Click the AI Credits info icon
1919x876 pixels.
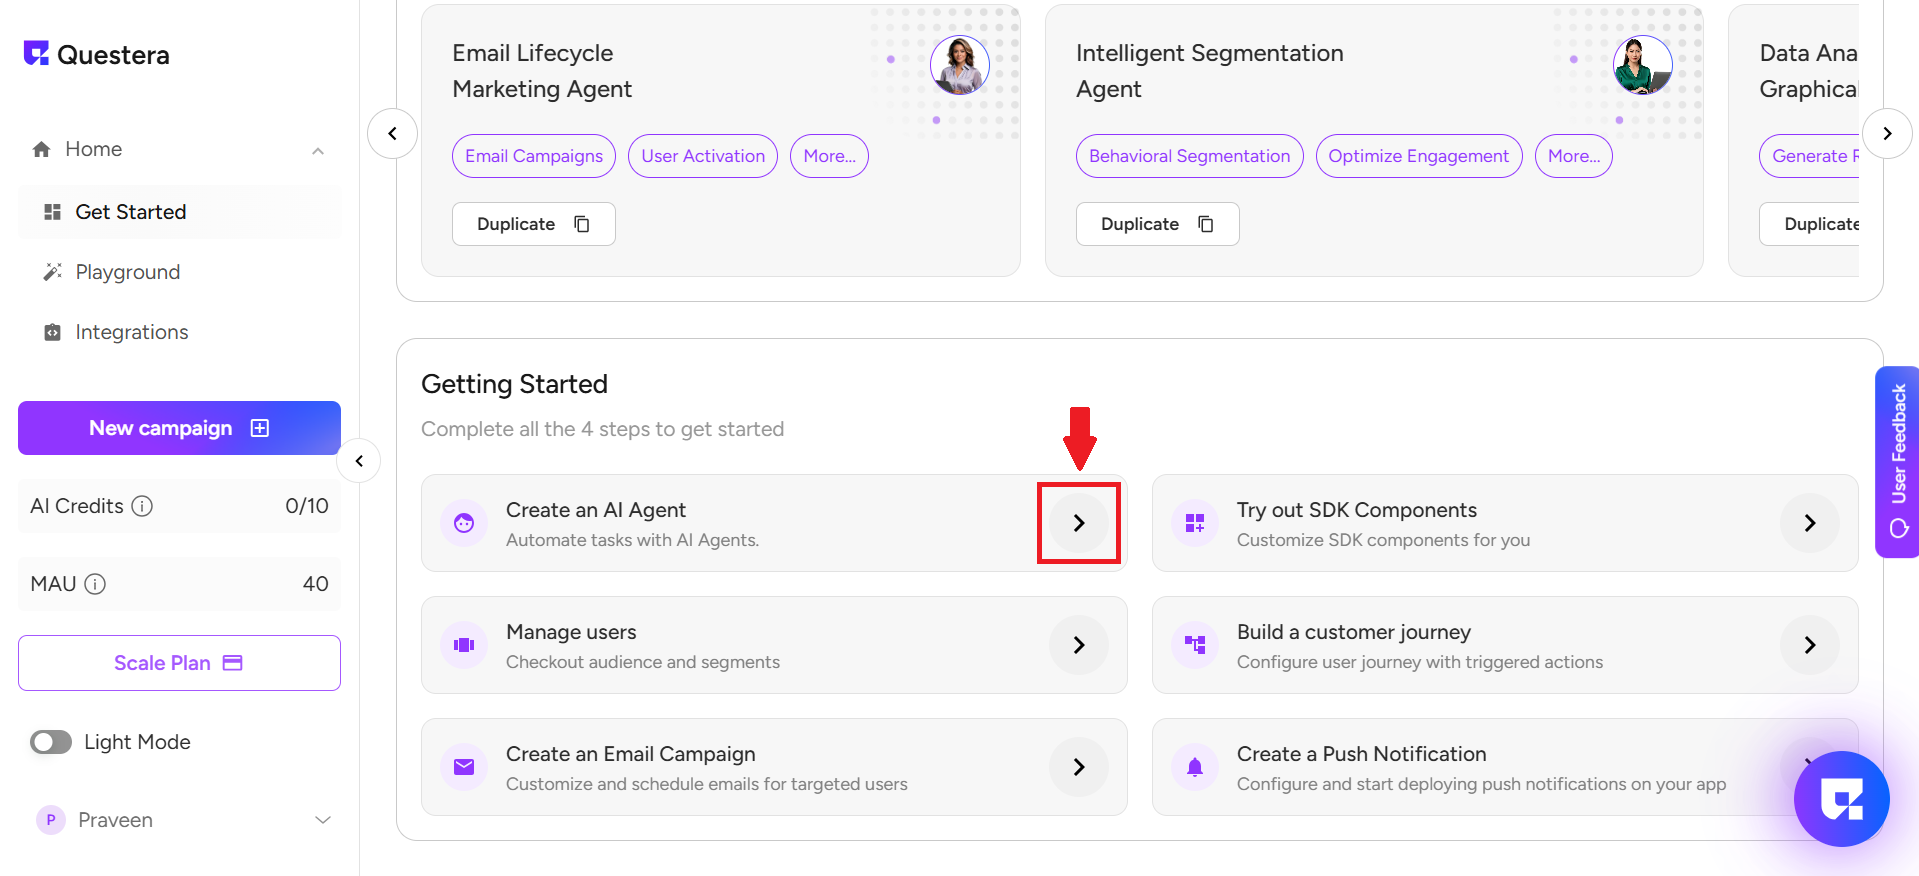[x=142, y=506]
